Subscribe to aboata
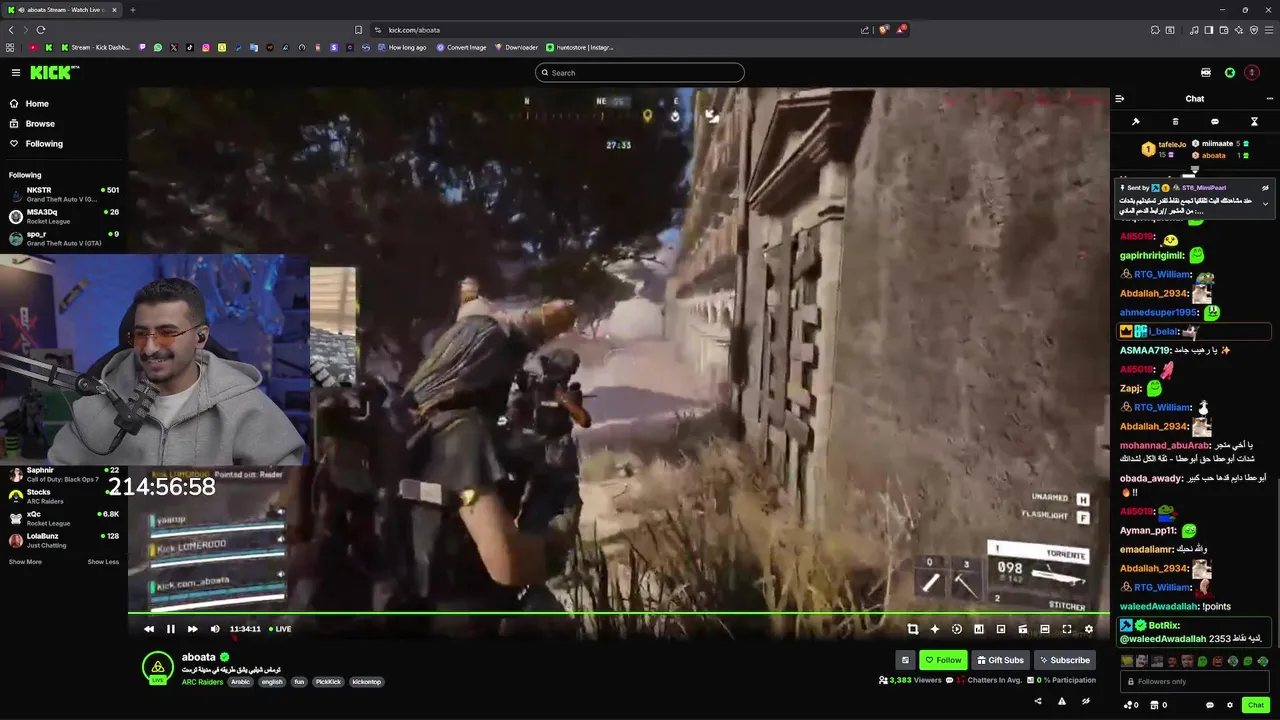This screenshot has height=720, width=1280. (x=1064, y=660)
